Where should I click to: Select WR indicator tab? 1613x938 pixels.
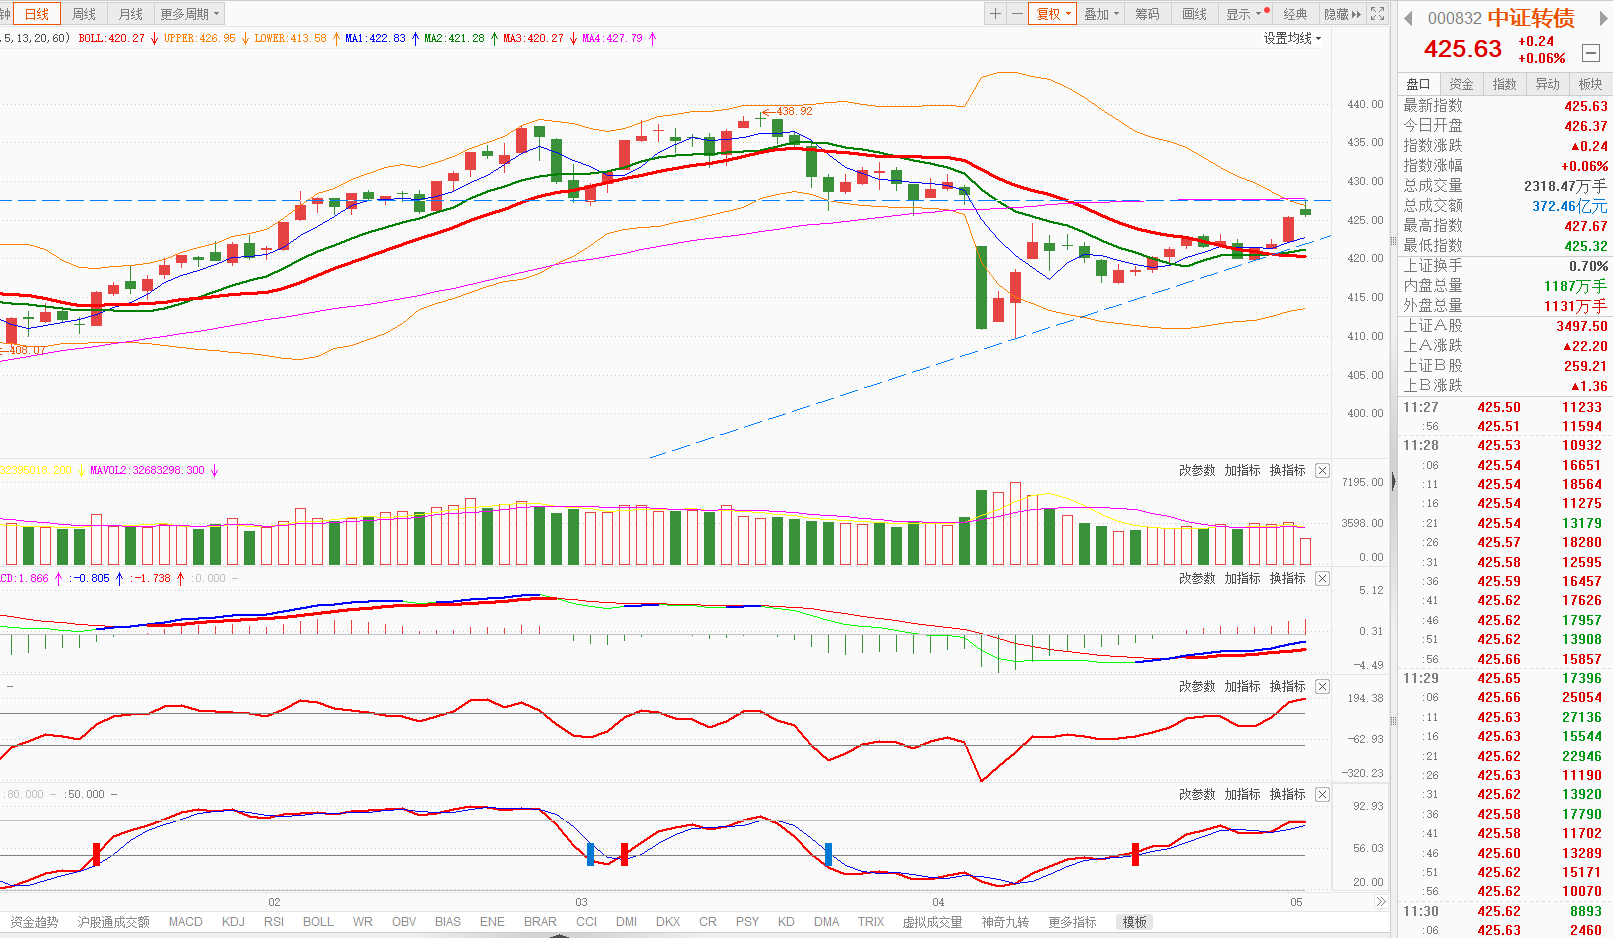pos(363,922)
